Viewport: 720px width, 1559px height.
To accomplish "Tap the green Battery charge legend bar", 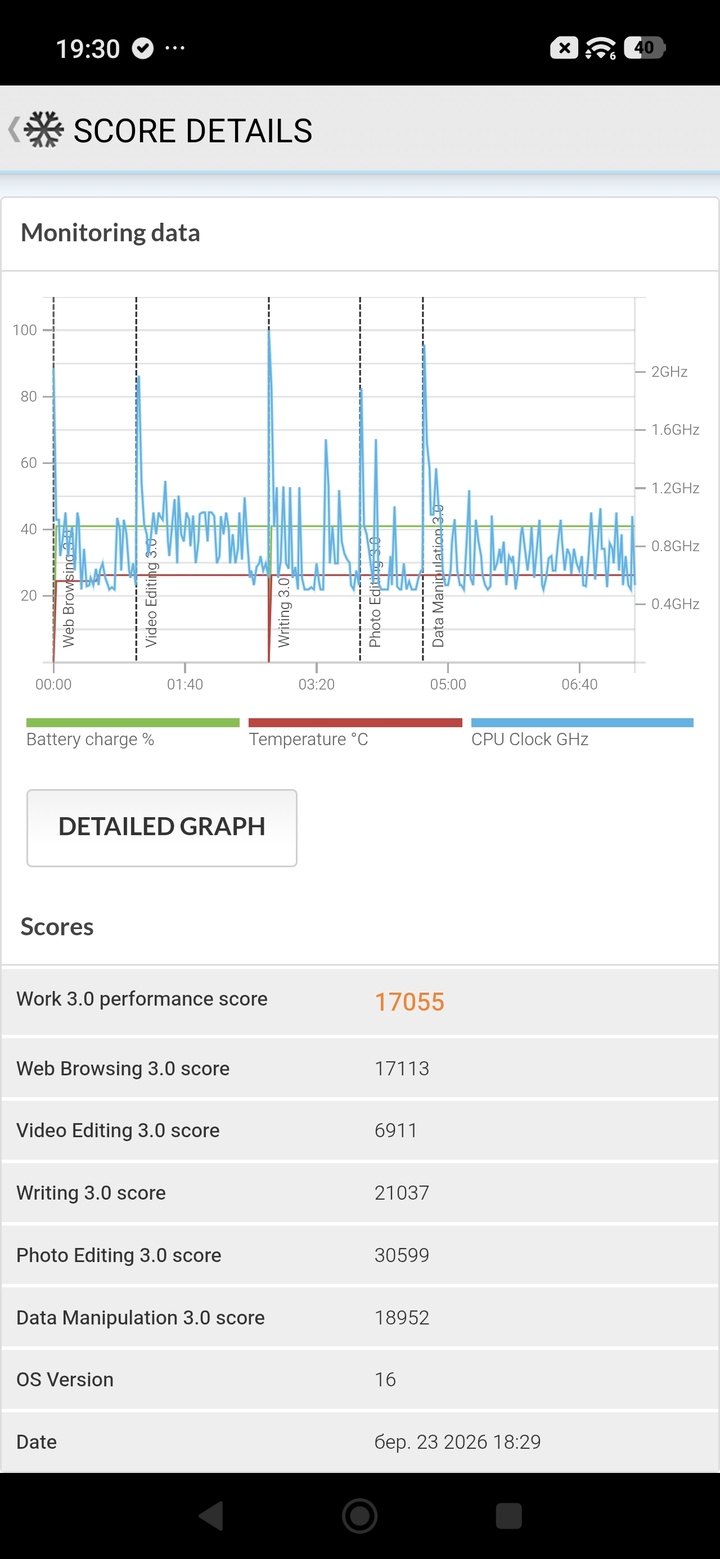I will click(x=133, y=723).
